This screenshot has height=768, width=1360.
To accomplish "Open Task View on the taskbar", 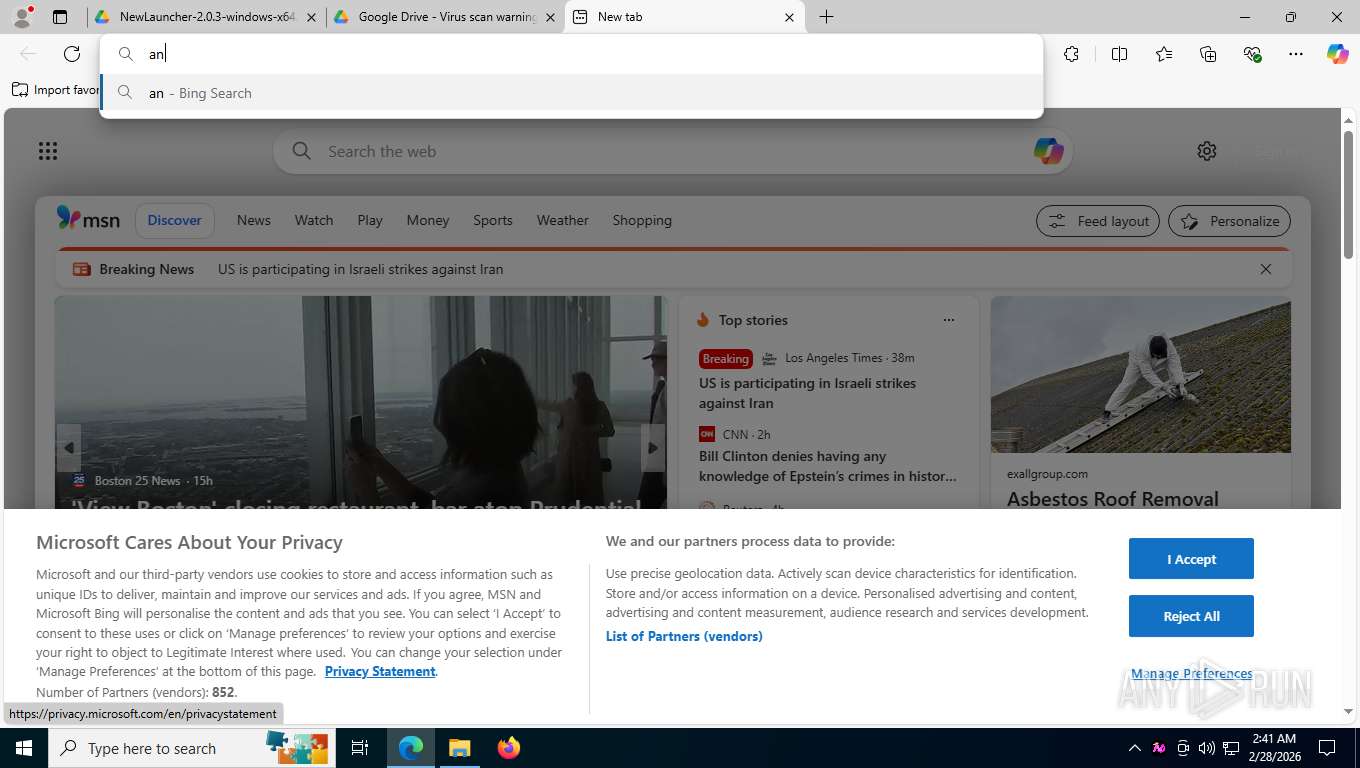I will (360, 748).
